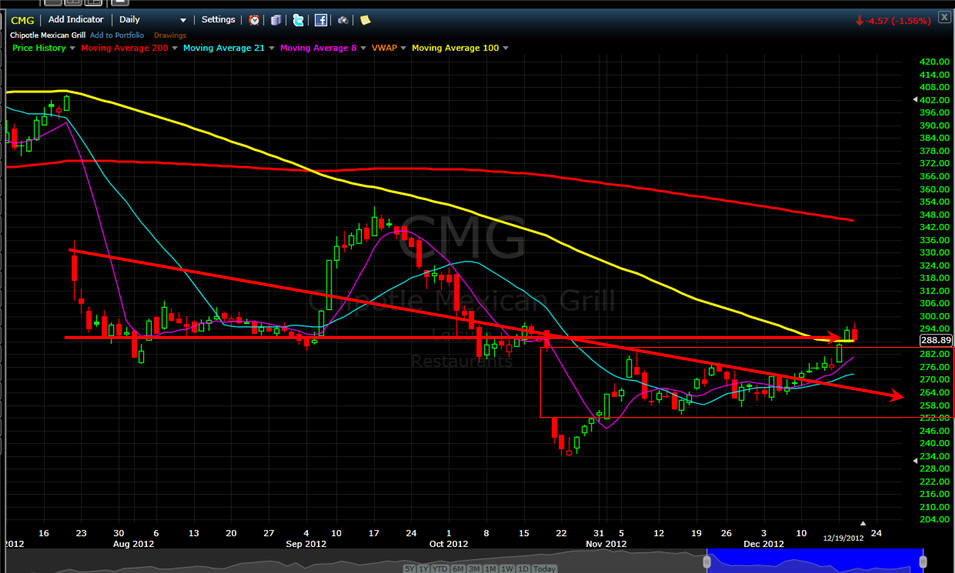Expand the VWAP indicator menu
This screenshot has height=573, width=955.
[x=402, y=48]
